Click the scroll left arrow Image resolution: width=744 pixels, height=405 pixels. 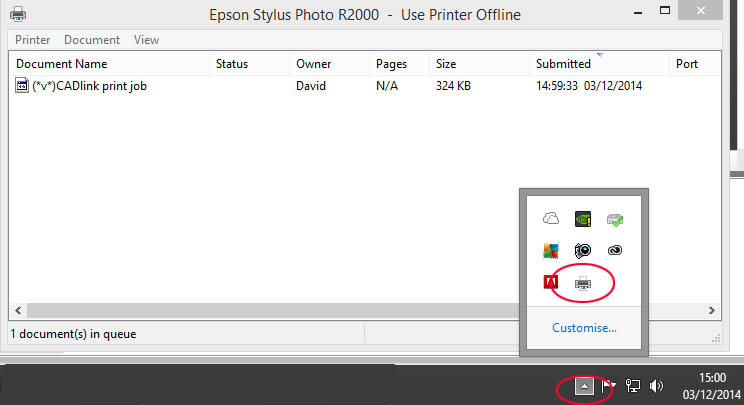point(18,310)
